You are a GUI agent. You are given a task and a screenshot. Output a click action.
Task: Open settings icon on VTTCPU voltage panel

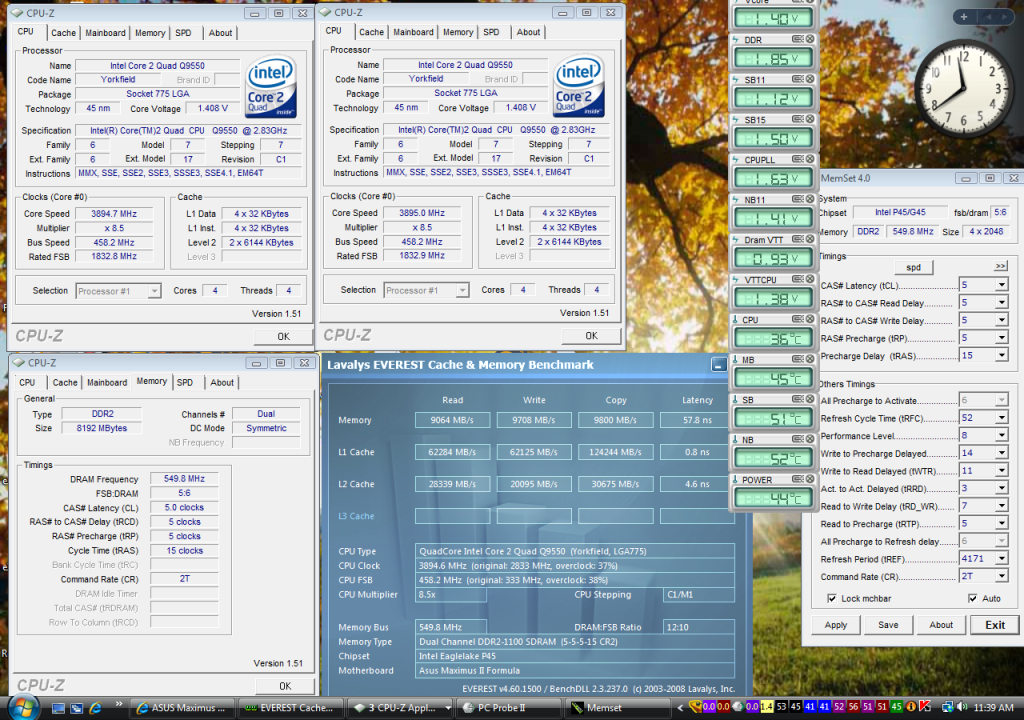point(797,279)
